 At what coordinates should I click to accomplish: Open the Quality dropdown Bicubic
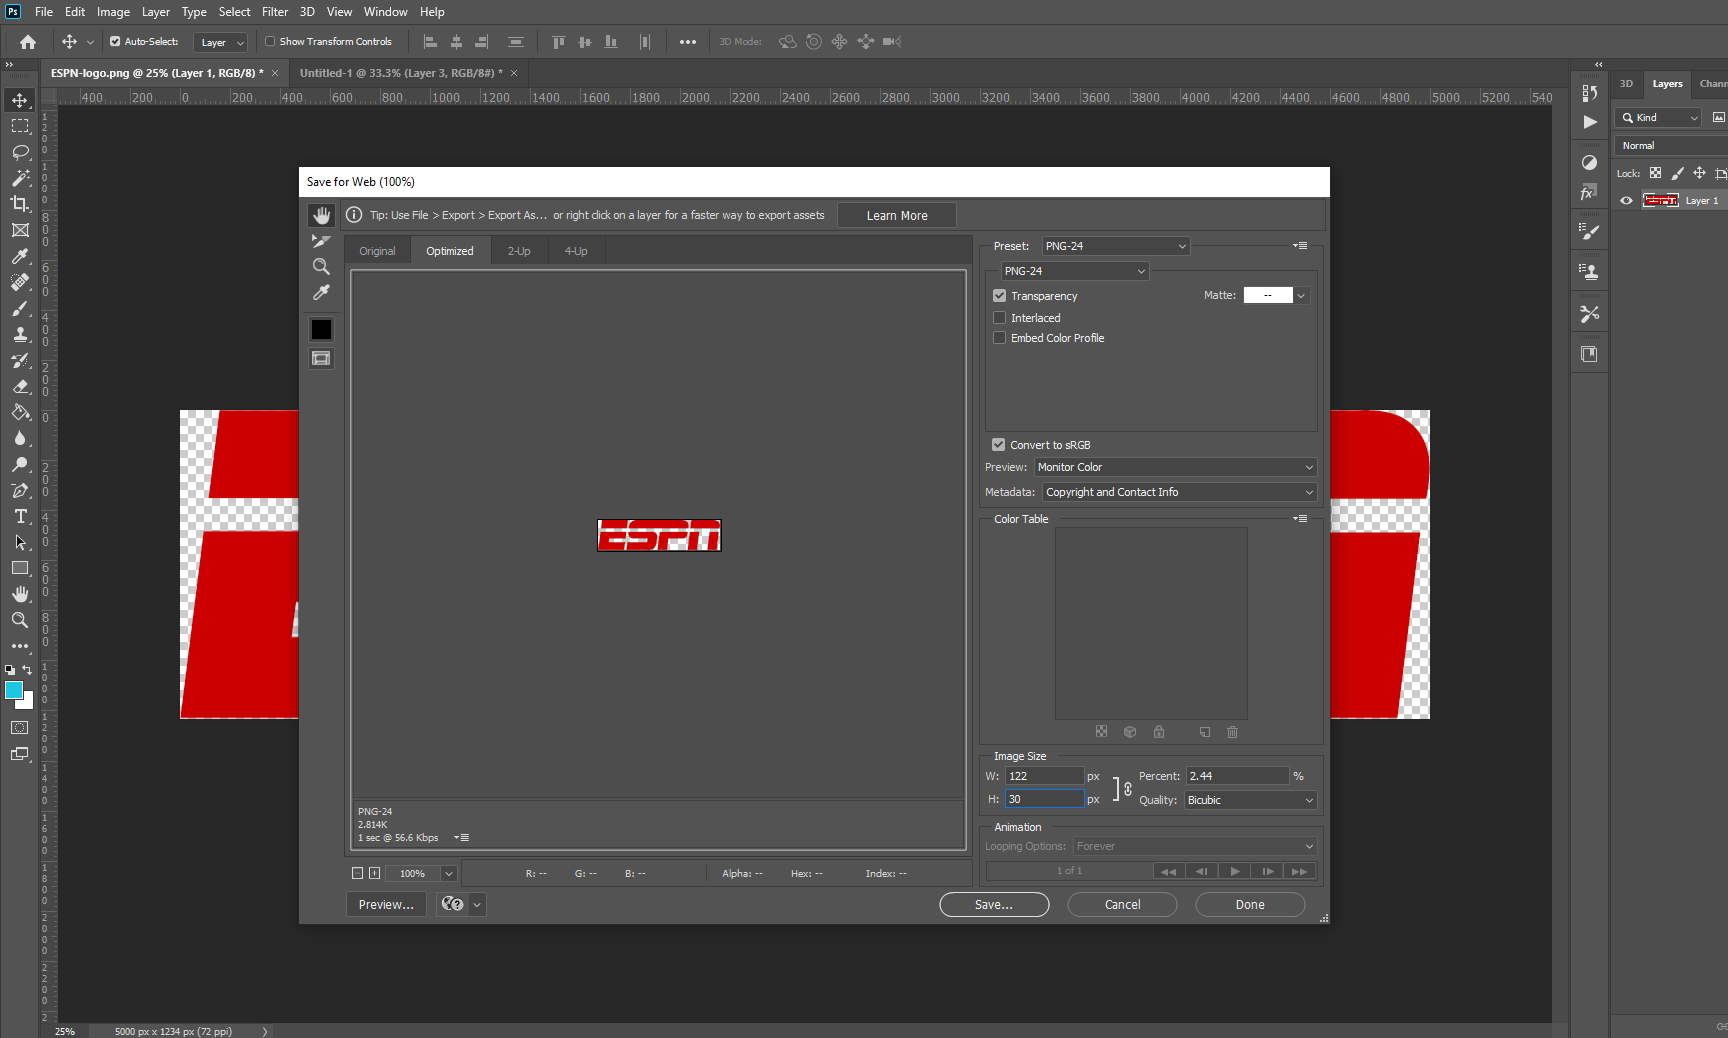click(x=1250, y=800)
